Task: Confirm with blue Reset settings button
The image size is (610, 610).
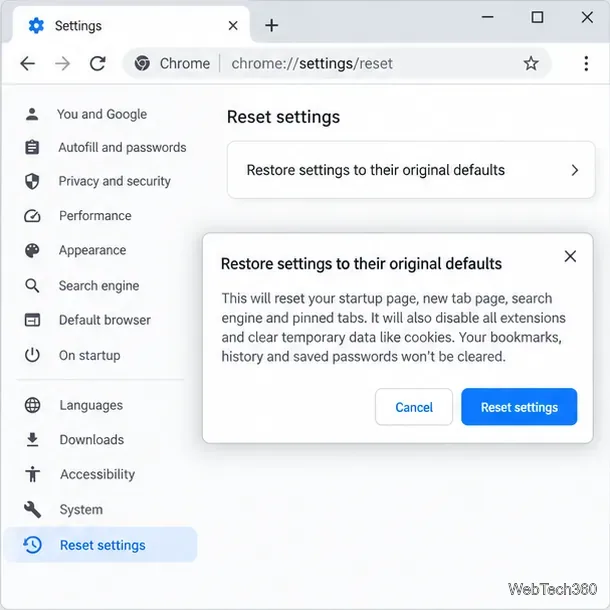Action: click(519, 407)
